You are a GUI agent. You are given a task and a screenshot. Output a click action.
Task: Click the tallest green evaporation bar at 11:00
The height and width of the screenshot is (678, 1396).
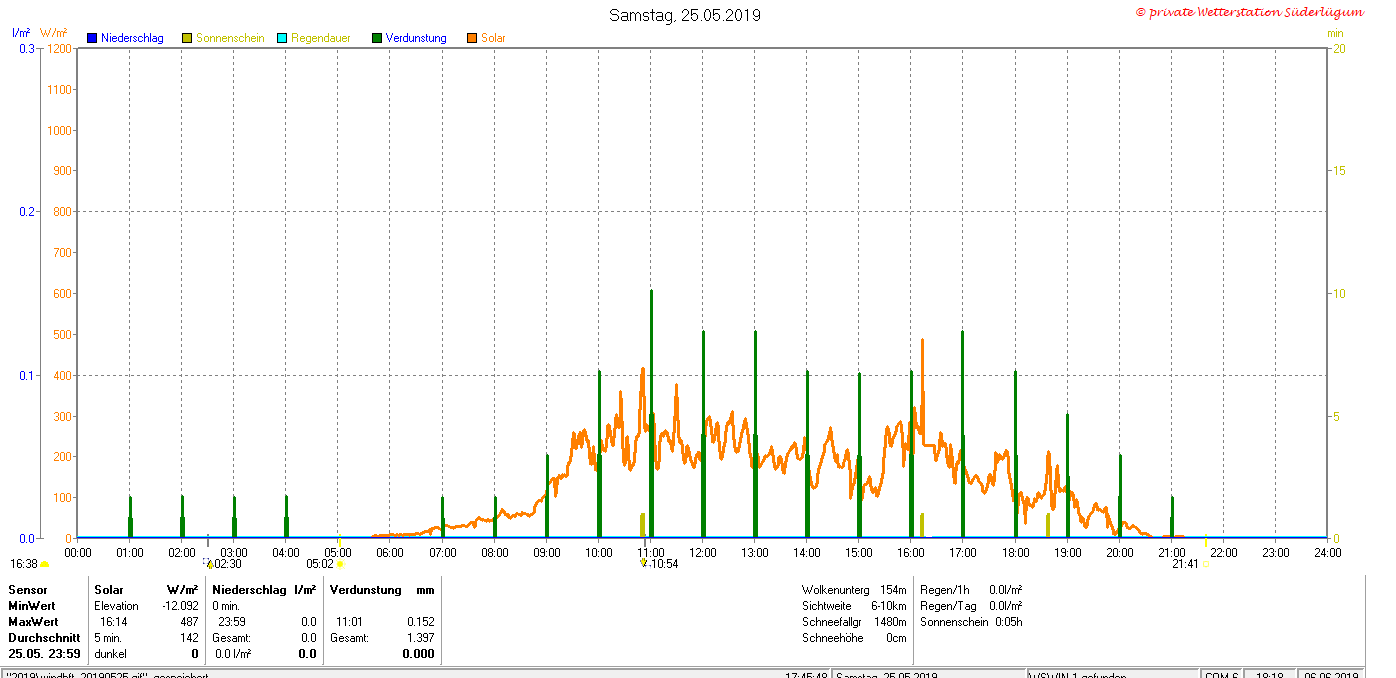tap(651, 414)
